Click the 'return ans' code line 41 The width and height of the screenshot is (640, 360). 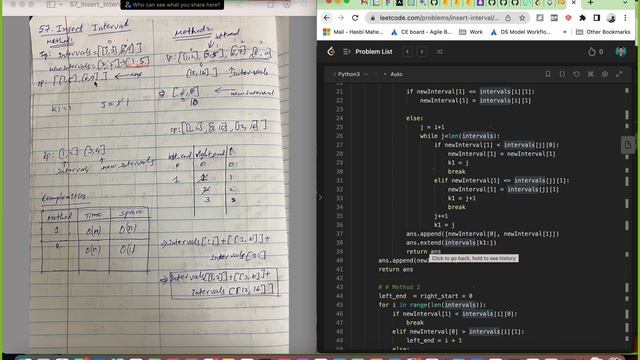pos(396,269)
